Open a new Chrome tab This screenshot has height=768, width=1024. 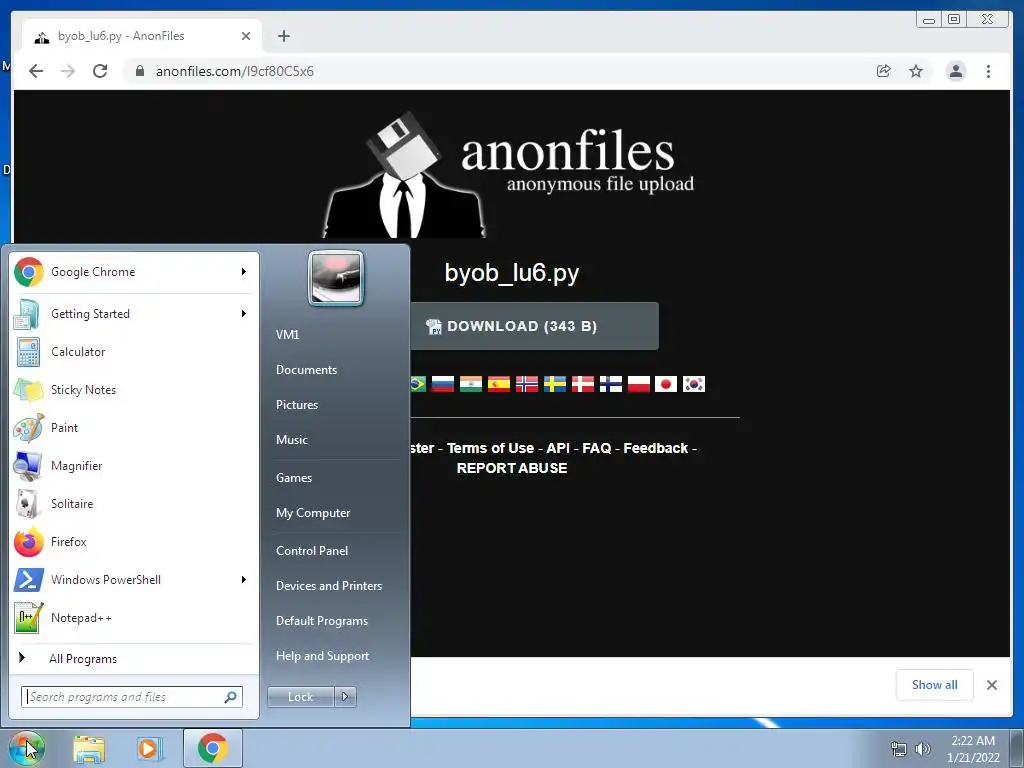[283, 36]
